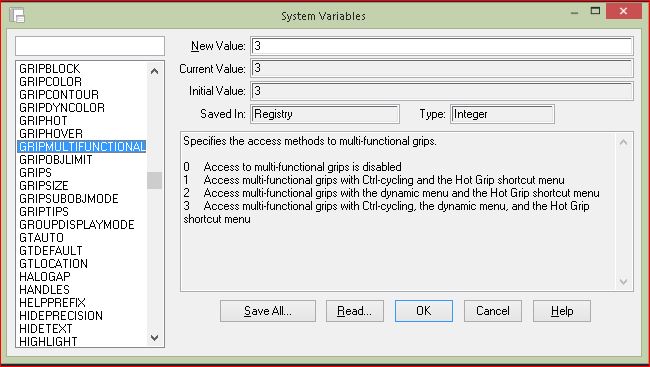Screen dimensions: 650x367
Task: Pick GROUPDISPLAYMODE in the list
Action: click(77, 225)
